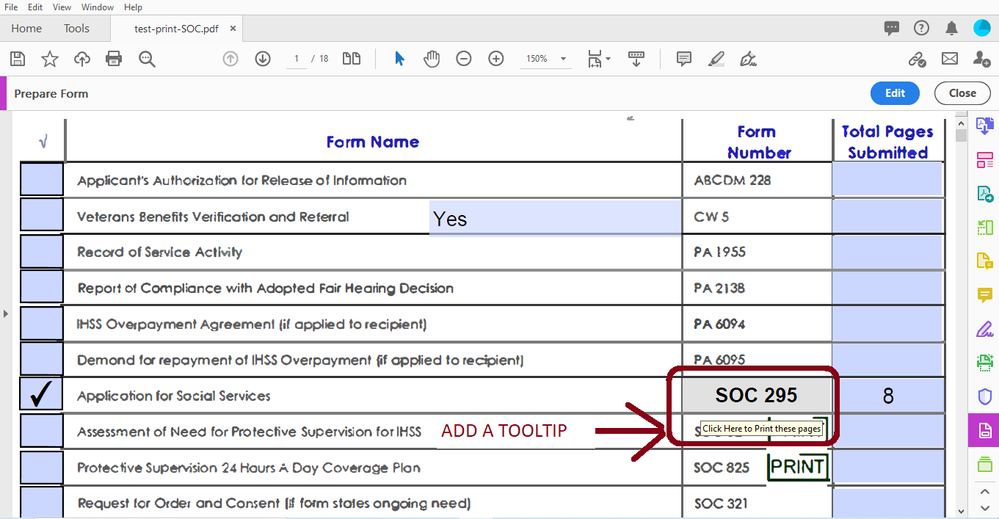The width and height of the screenshot is (999, 519).
Task: Open the Edit menu
Action: click(35, 7)
